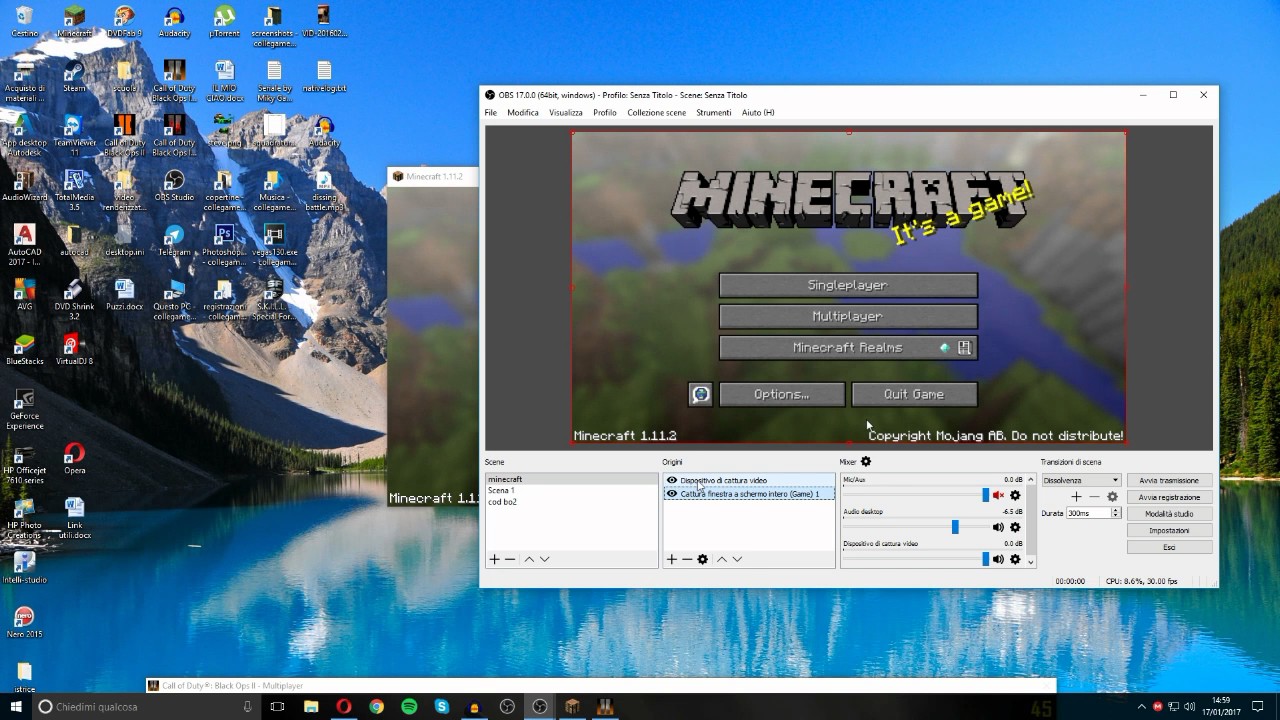The height and width of the screenshot is (720, 1280).
Task: Click Avvia registrazione to start recording
Action: [1169, 497]
